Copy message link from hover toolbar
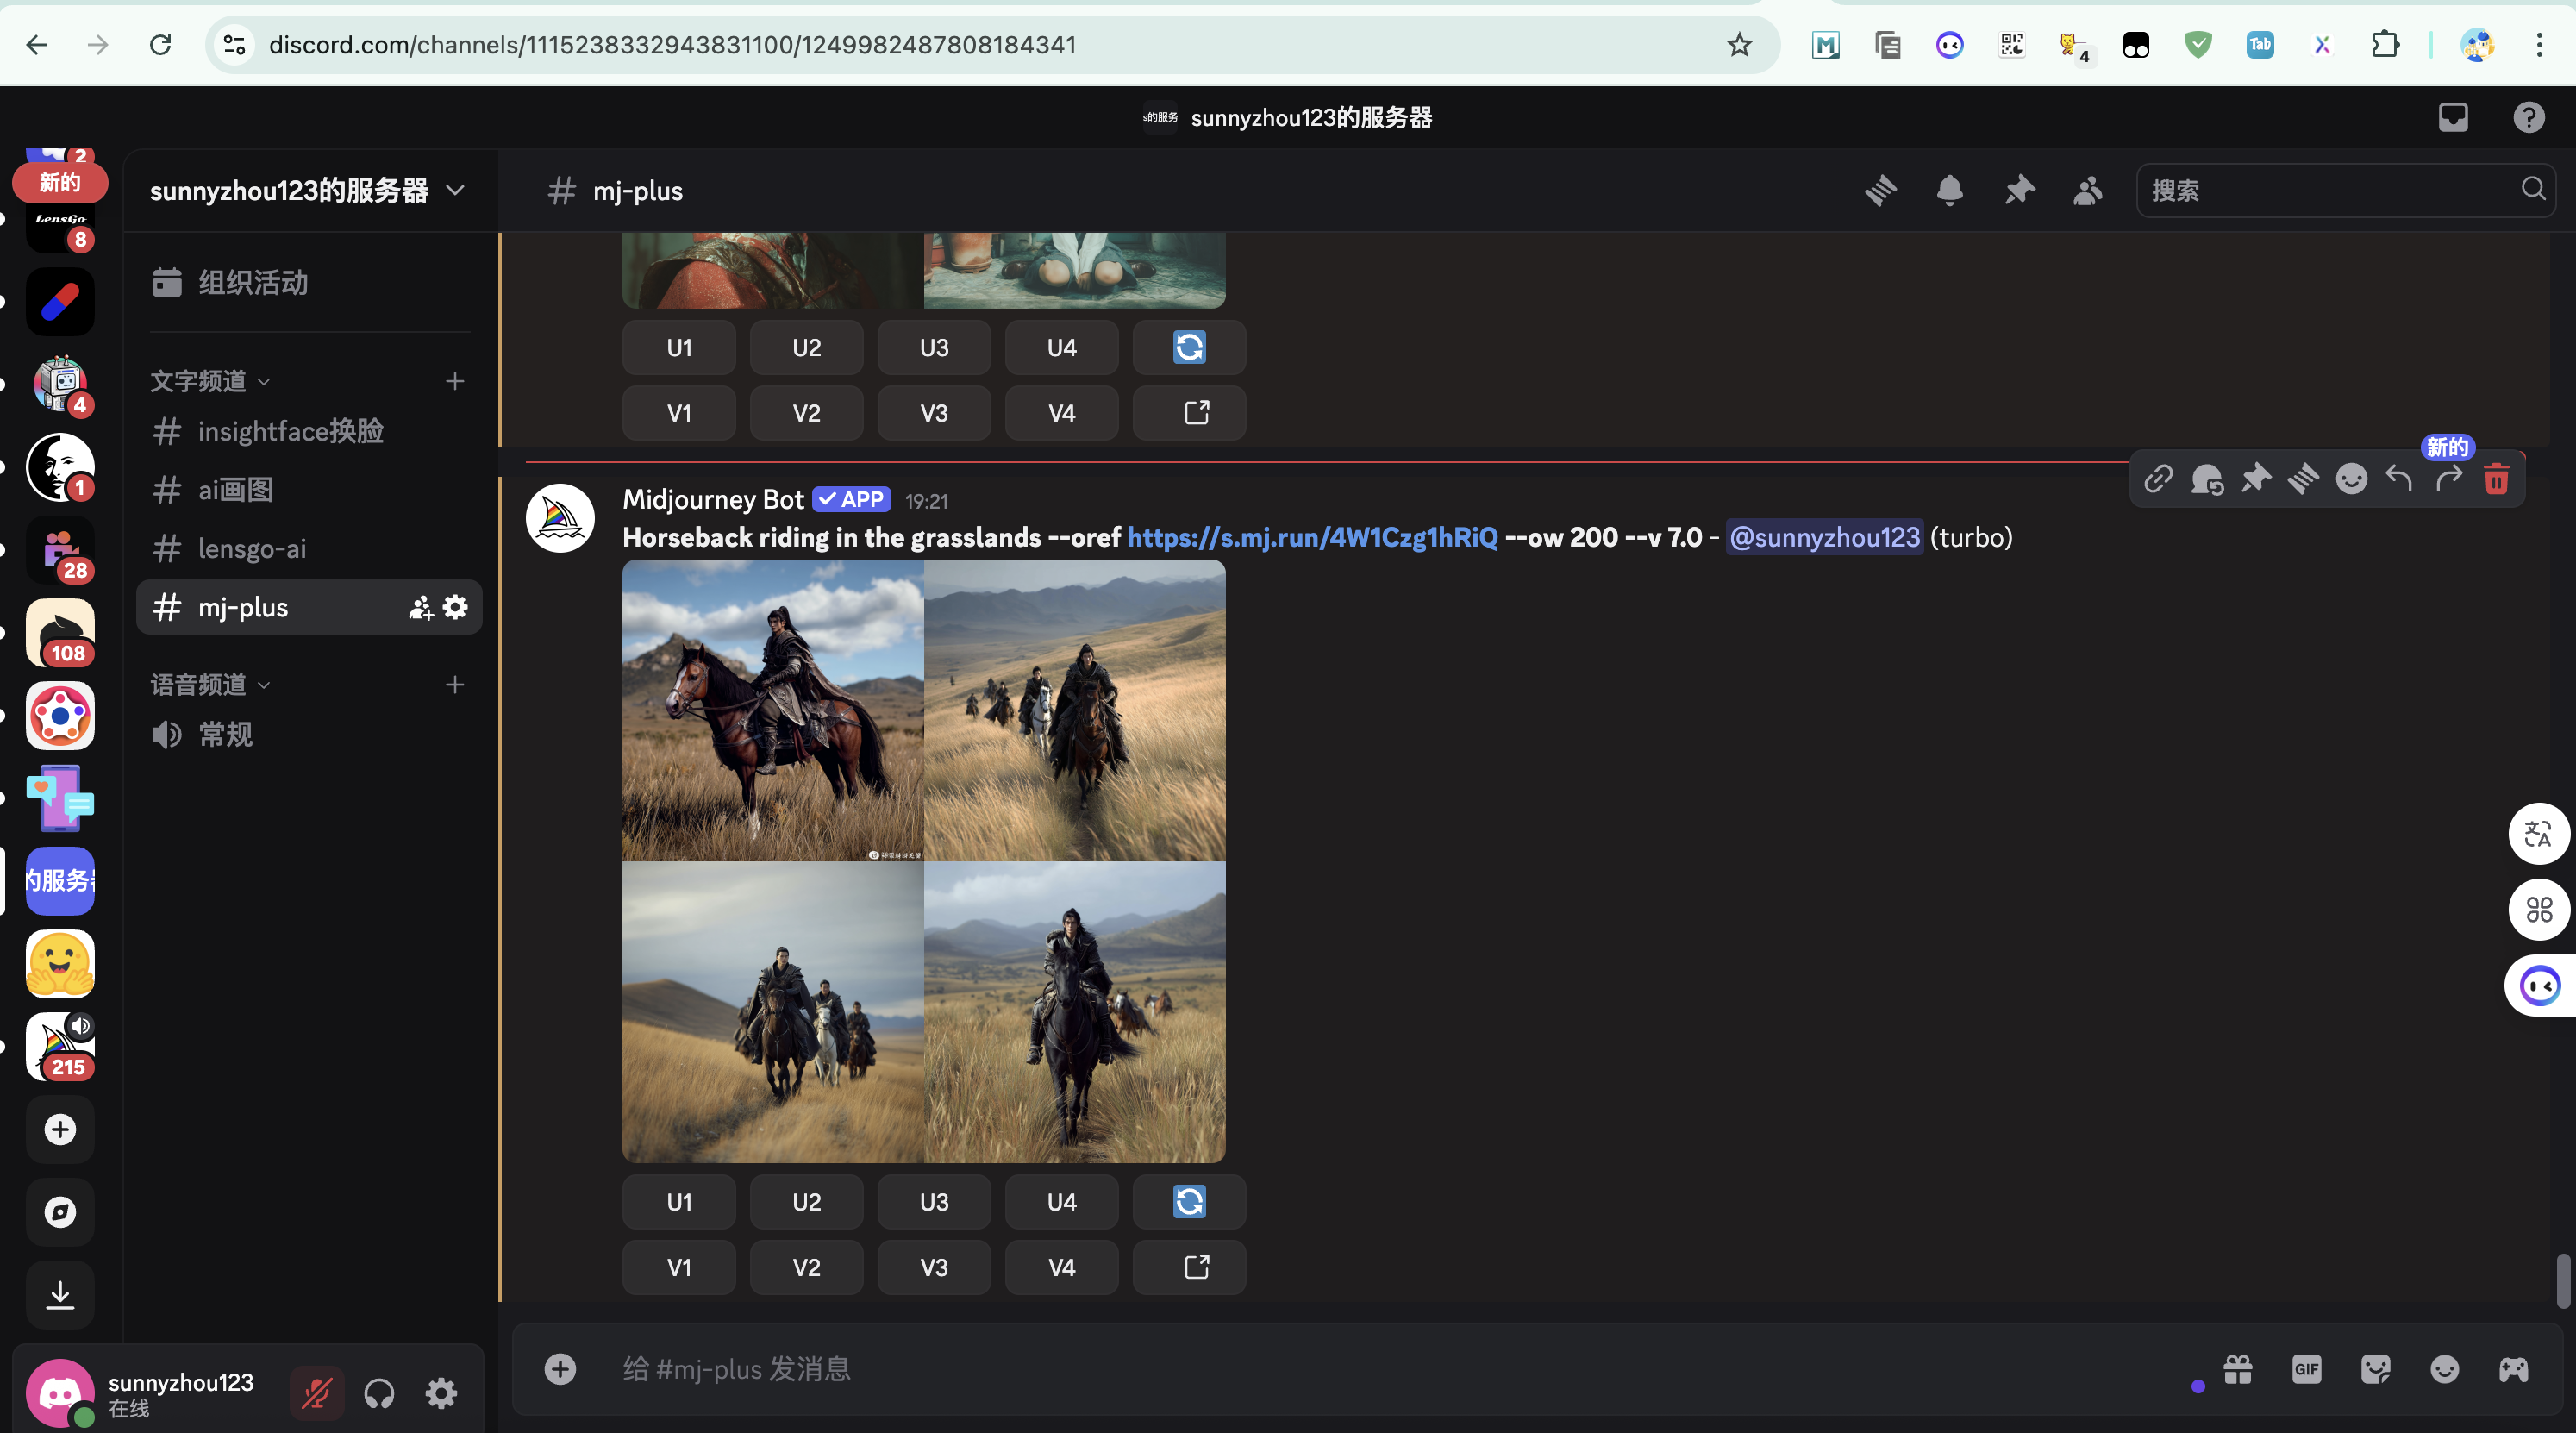Image resolution: width=2576 pixels, height=1433 pixels. pyautogui.click(x=2158, y=479)
